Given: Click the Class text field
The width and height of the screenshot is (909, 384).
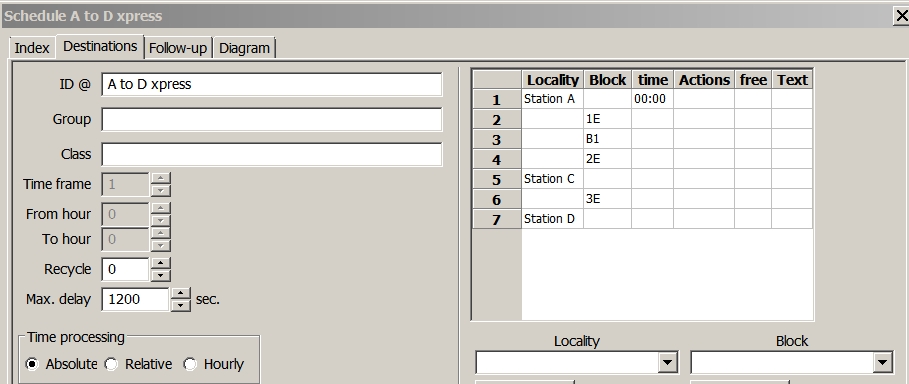Looking at the screenshot, I should click(272, 154).
